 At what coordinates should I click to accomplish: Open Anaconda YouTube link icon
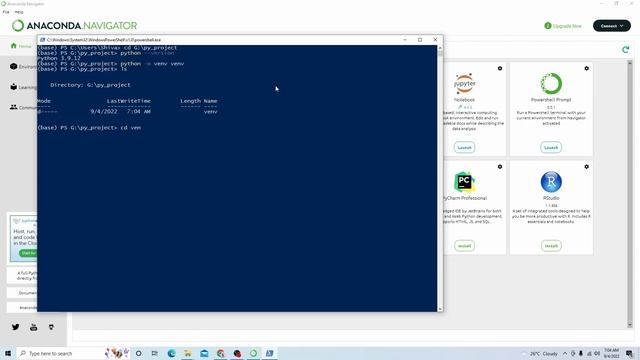[33, 327]
